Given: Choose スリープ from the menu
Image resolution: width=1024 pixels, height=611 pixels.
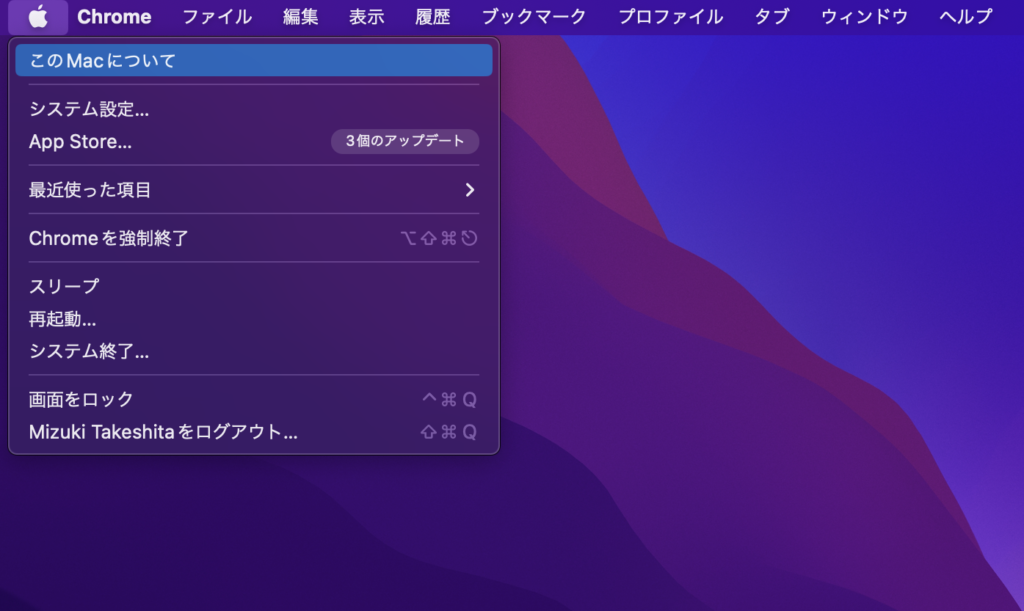Looking at the screenshot, I should click(x=254, y=286).
